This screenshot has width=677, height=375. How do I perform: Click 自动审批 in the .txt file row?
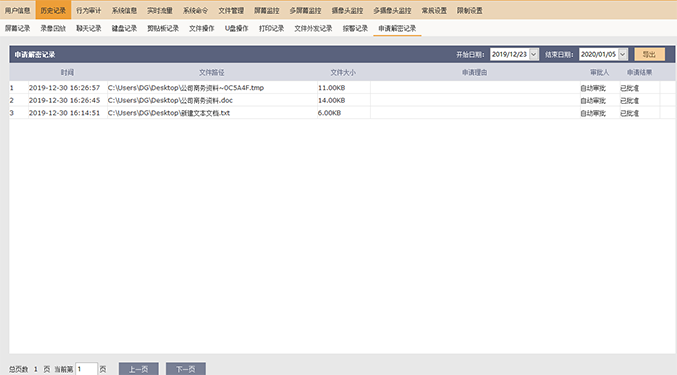pos(593,113)
